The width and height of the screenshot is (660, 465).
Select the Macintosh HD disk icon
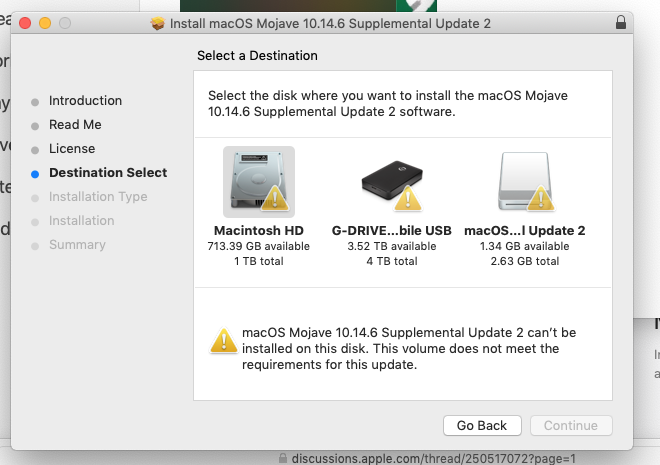259,181
